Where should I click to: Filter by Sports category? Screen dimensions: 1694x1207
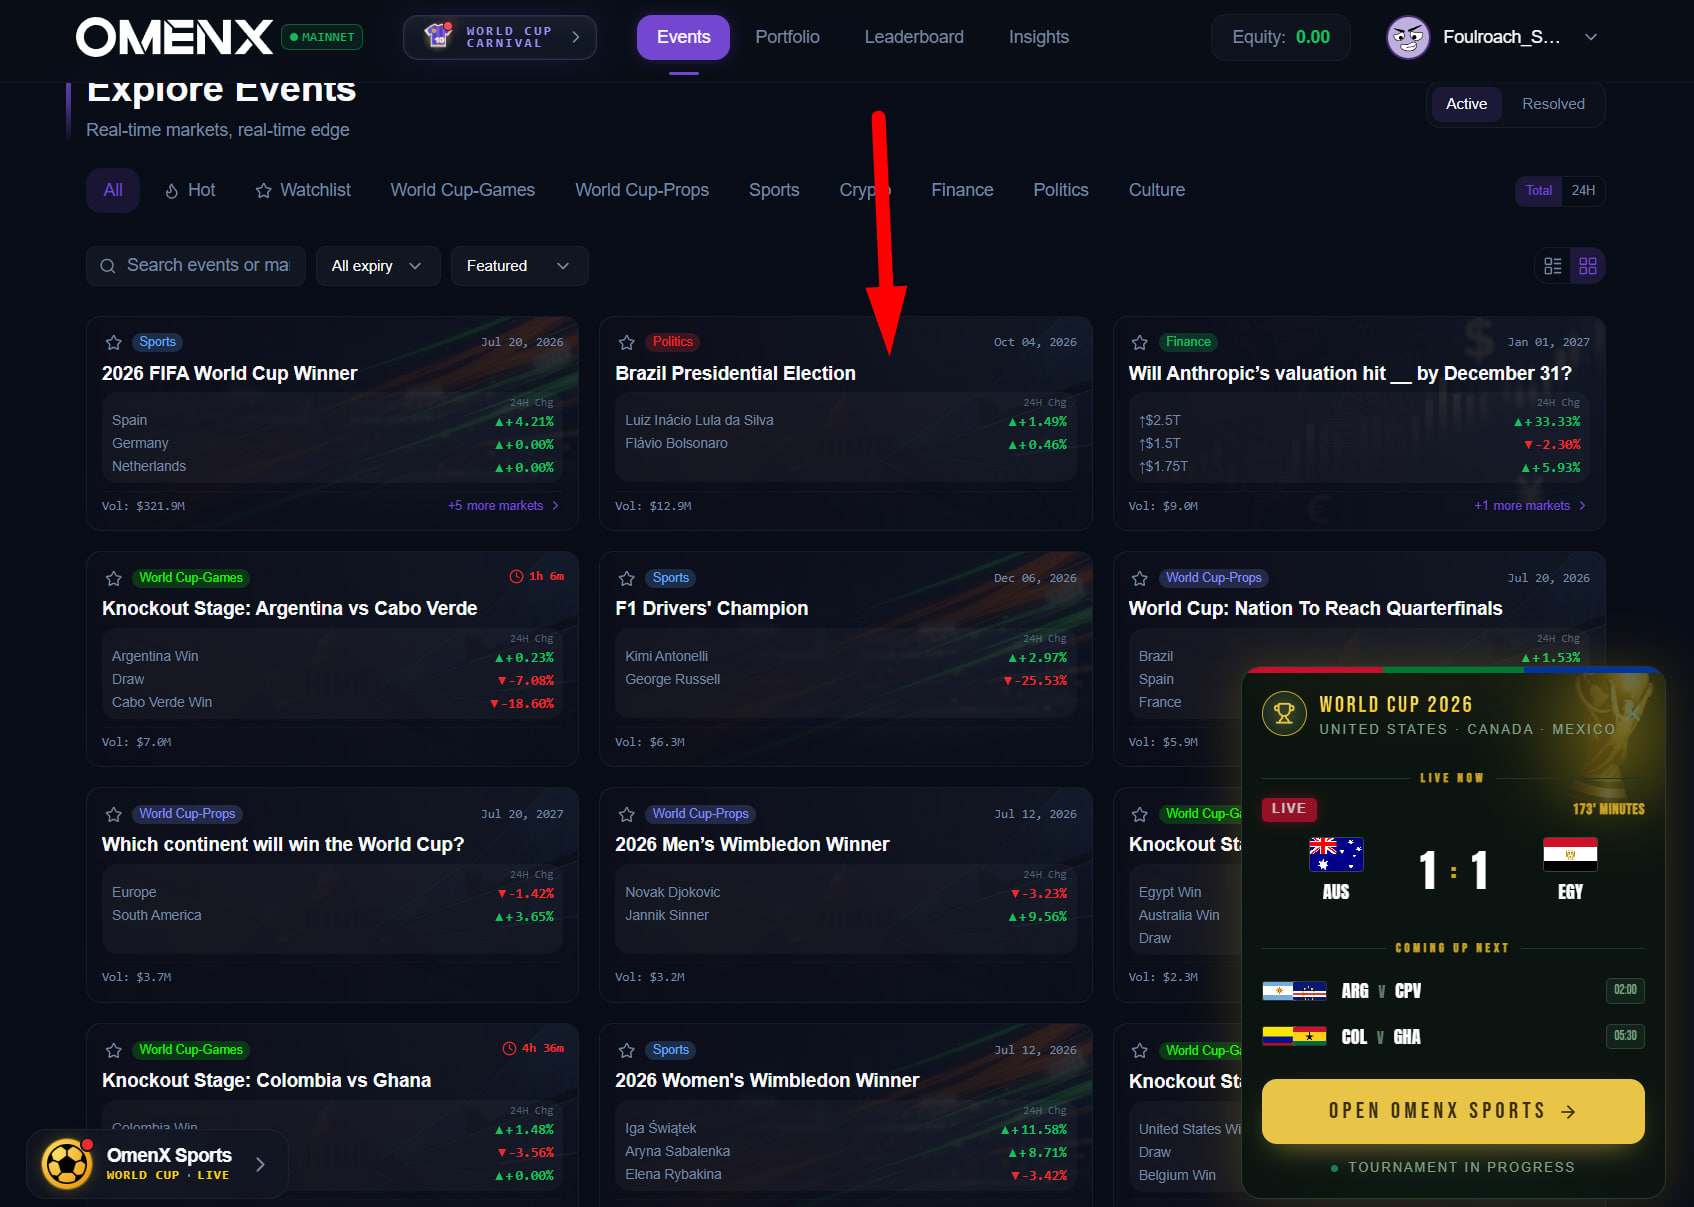(x=774, y=190)
